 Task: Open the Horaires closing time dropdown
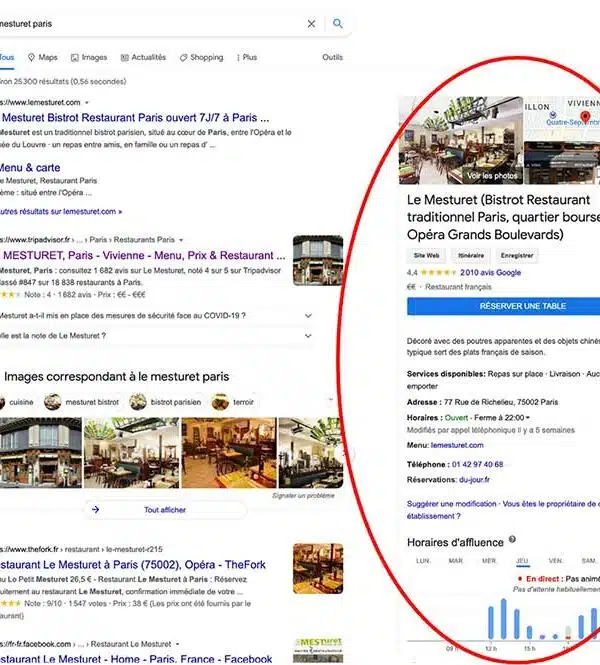pyautogui.click(x=526, y=417)
